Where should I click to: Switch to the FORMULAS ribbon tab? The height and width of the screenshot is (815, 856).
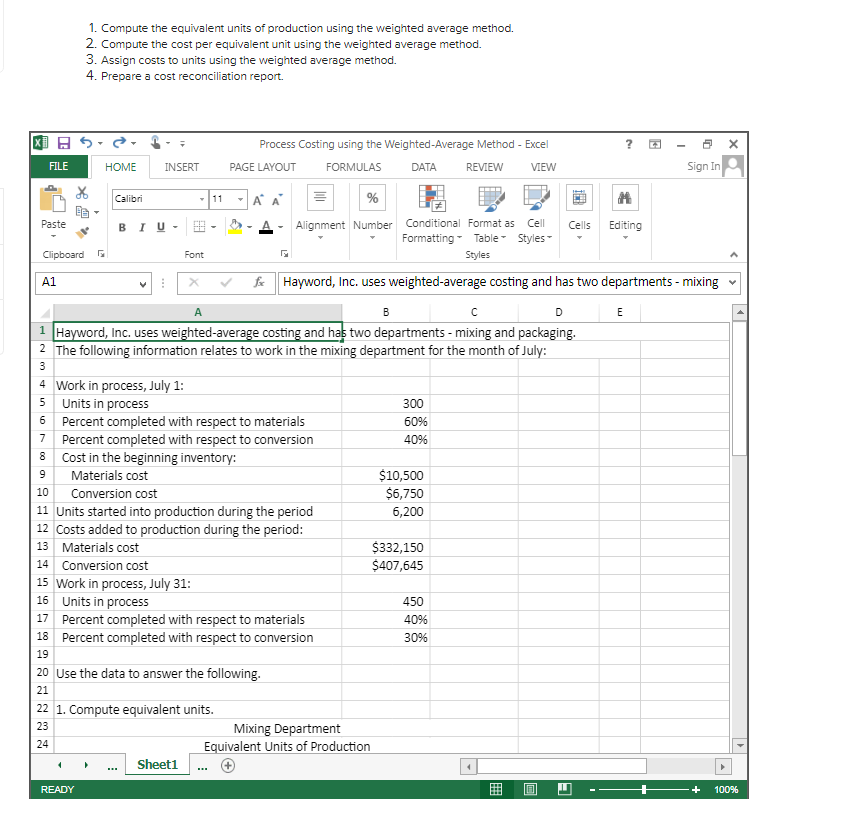(353, 167)
